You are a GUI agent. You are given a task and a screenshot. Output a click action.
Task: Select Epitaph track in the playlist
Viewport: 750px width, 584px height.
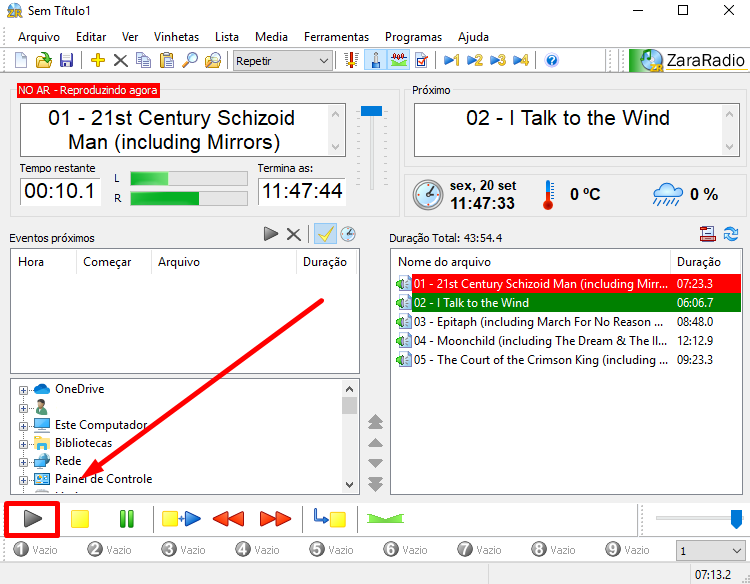(538, 322)
